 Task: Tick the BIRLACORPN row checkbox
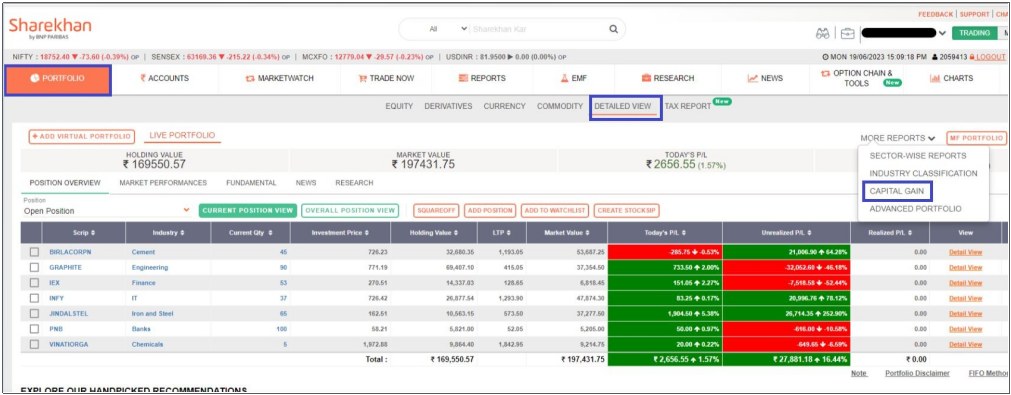(x=34, y=252)
